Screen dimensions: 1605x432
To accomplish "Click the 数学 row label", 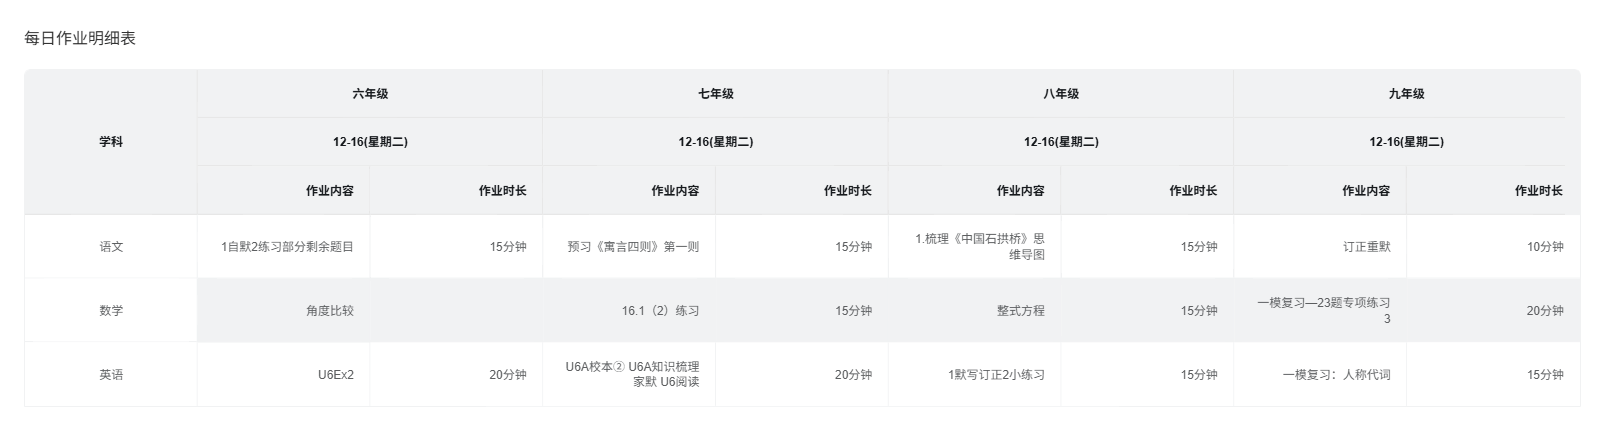I will [111, 311].
